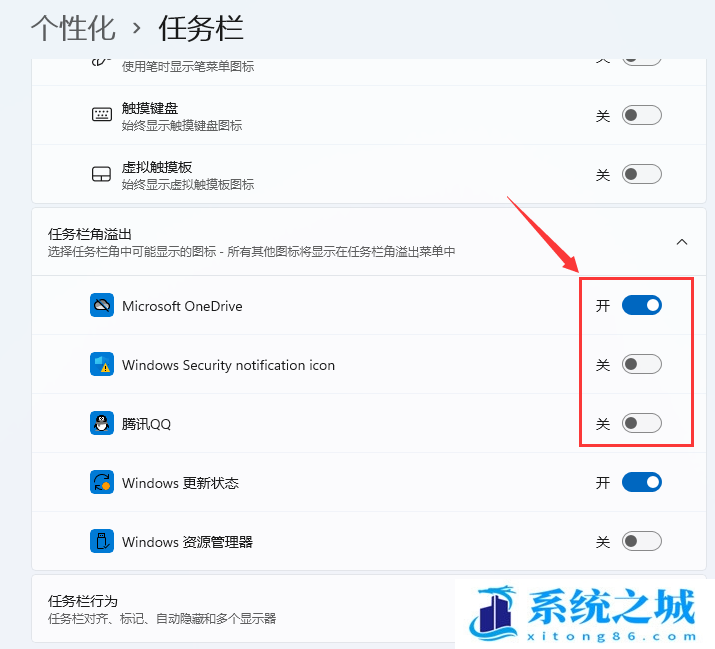Switch on the Windows 资源管理器 toggle

coord(642,541)
